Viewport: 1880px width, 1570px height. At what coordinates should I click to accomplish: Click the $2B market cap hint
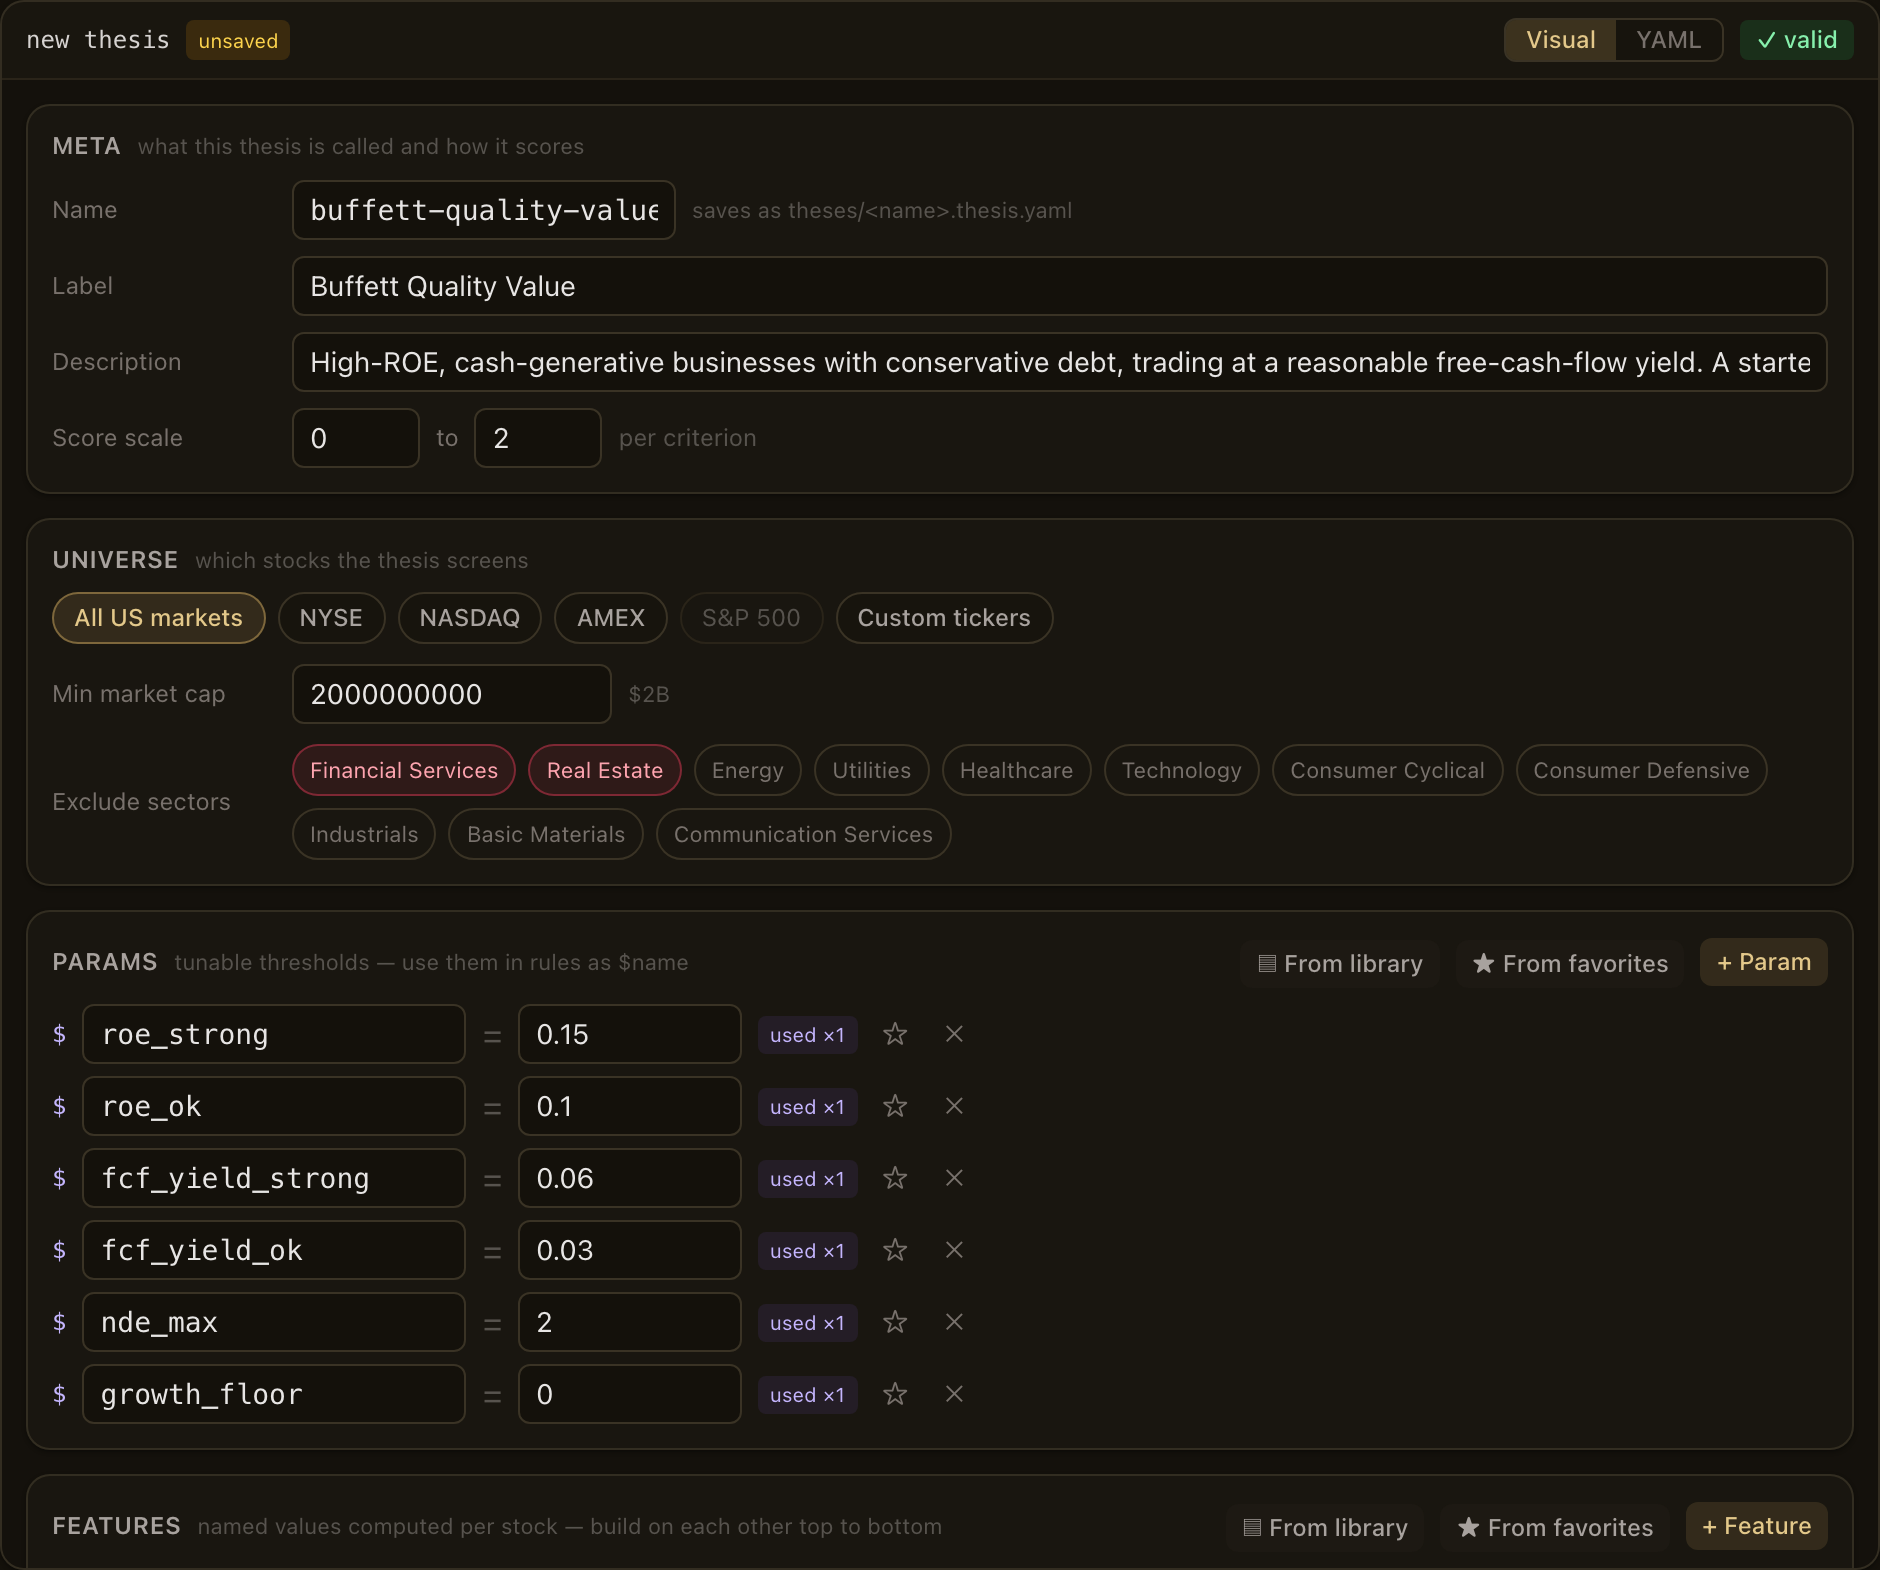tap(649, 694)
